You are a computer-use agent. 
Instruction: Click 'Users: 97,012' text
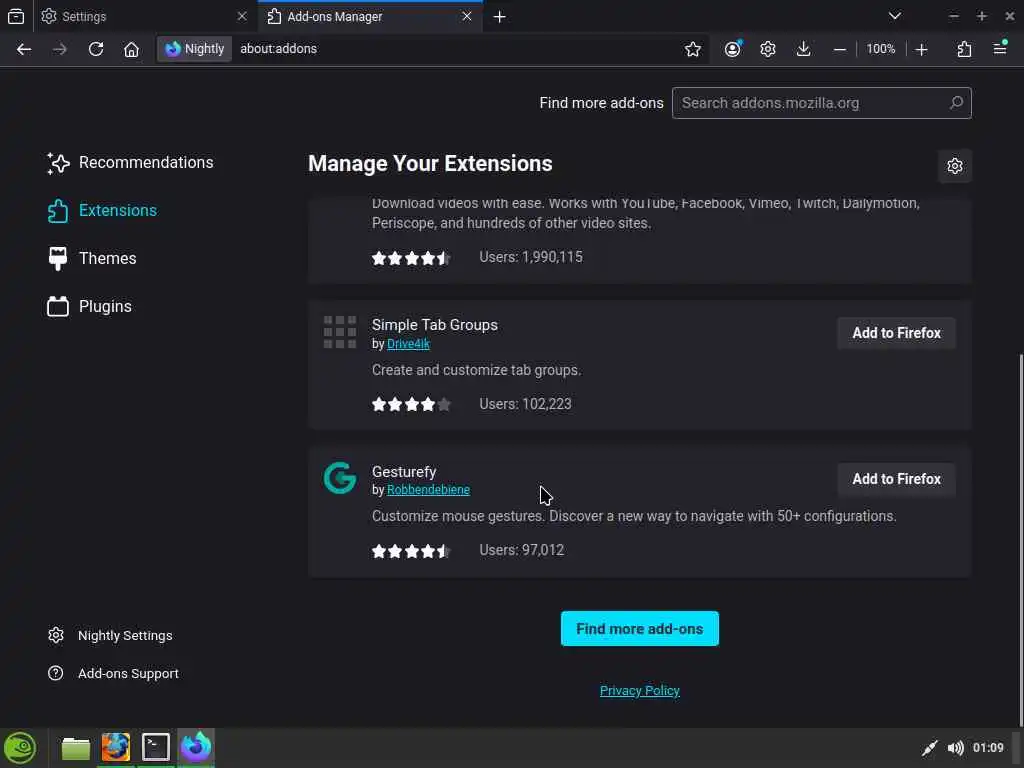(x=521, y=551)
